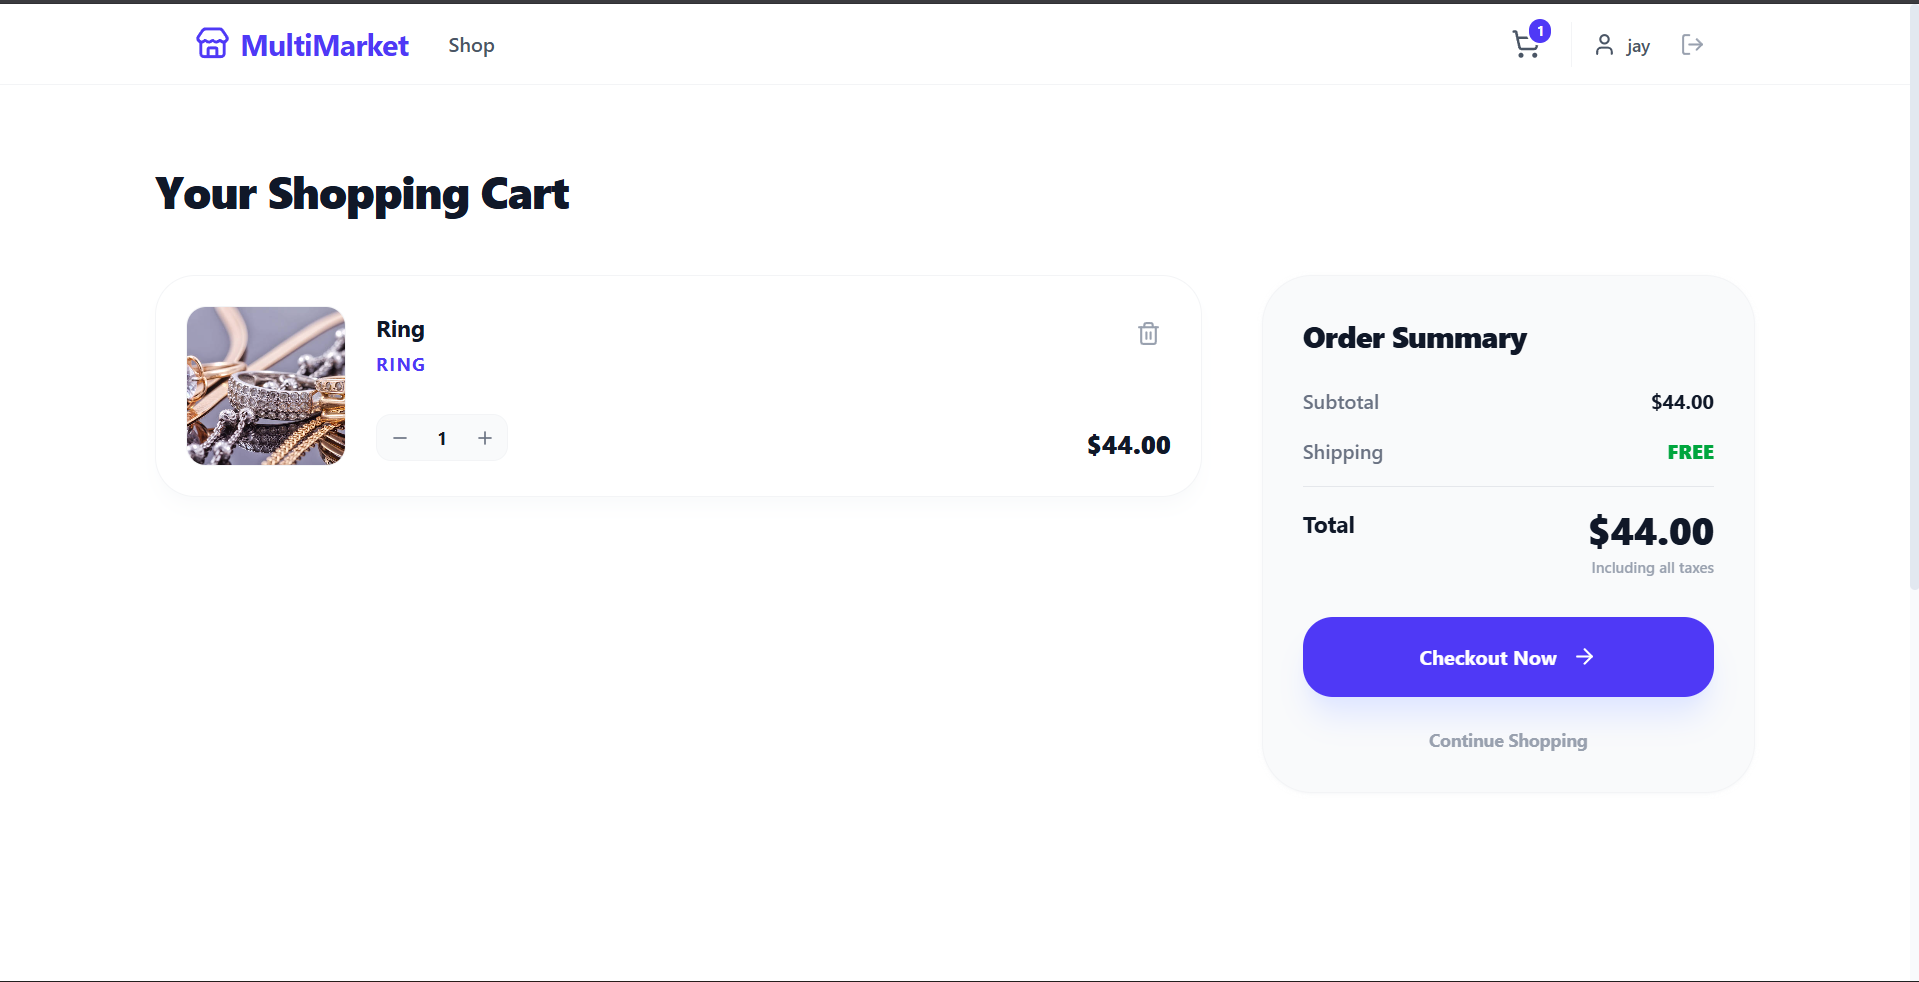Click the MultiMarket storefront logo icon
Image resolution: width=1919 pixels, height=982 pixels.
(212, 44)
